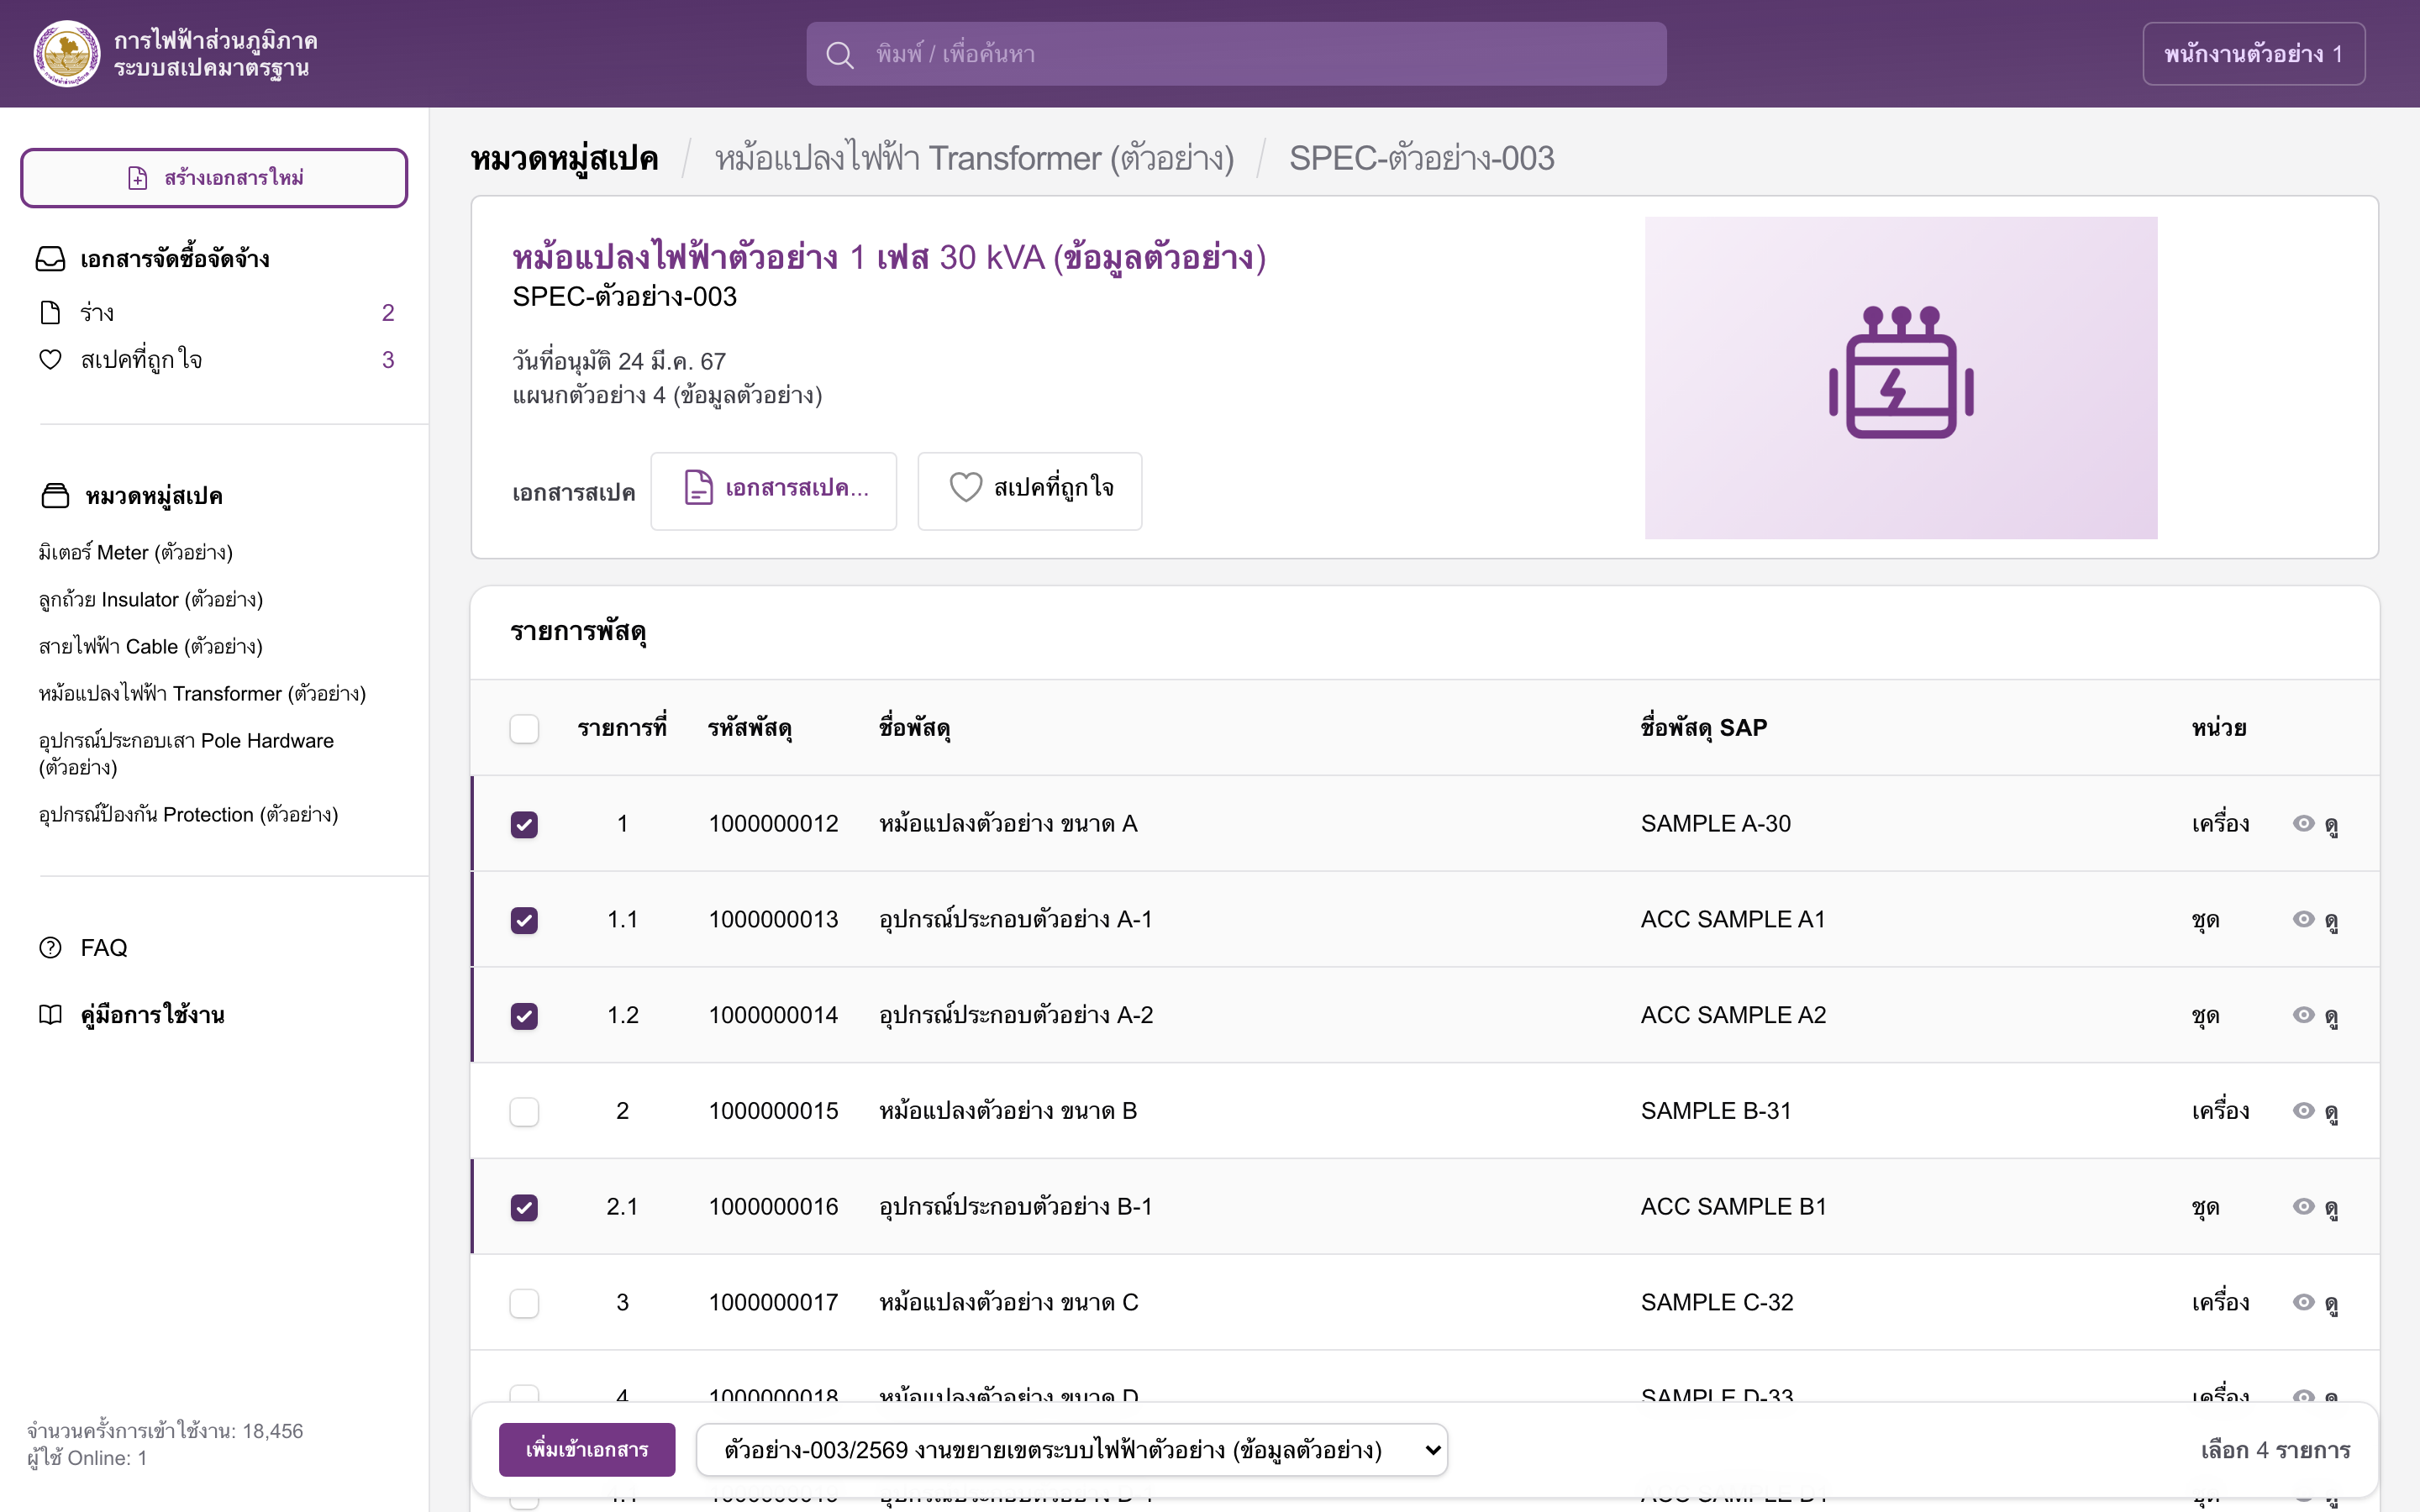Click เพิ่มเข้าเอกสาร button

coord(587,1450)
